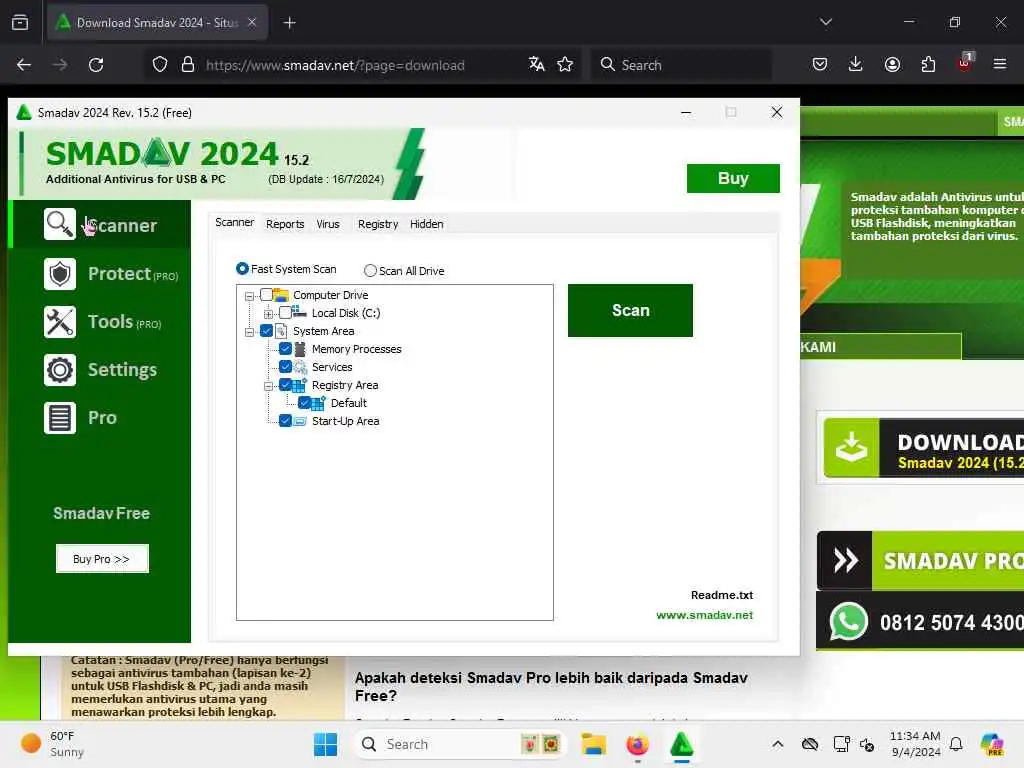Viewport: 1024px width, 768px height.
Task: Open a new browser tab with plus
Action: (x=289, y=23)
